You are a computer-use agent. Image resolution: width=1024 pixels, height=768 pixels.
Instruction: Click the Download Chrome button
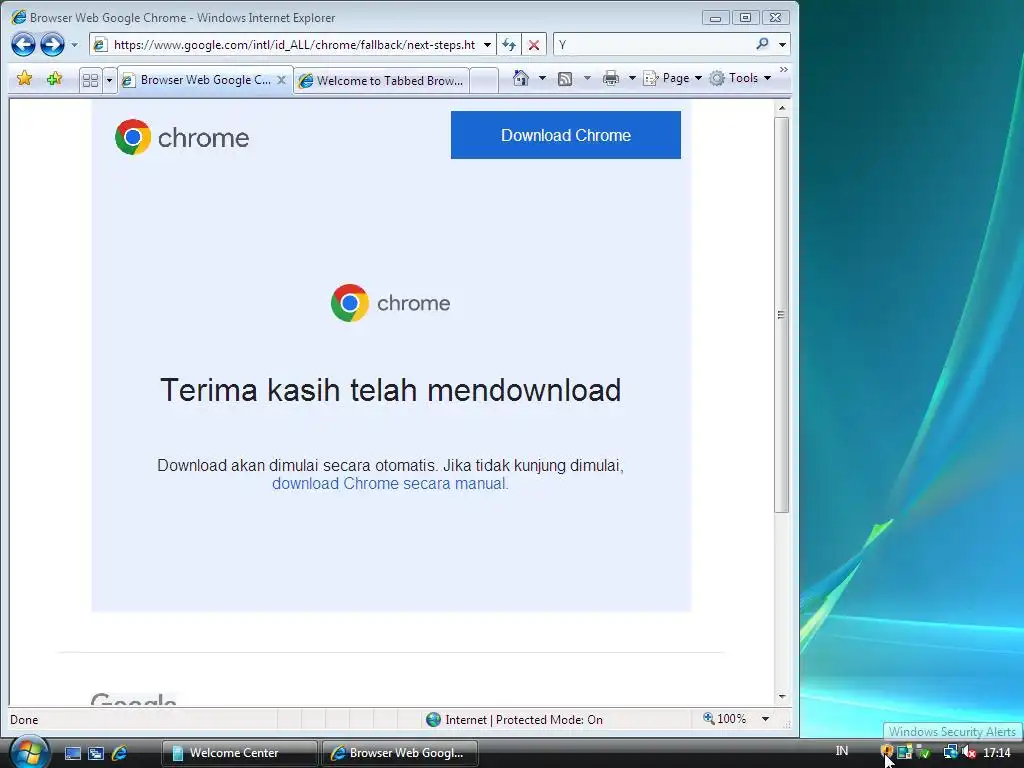(566, 135)
